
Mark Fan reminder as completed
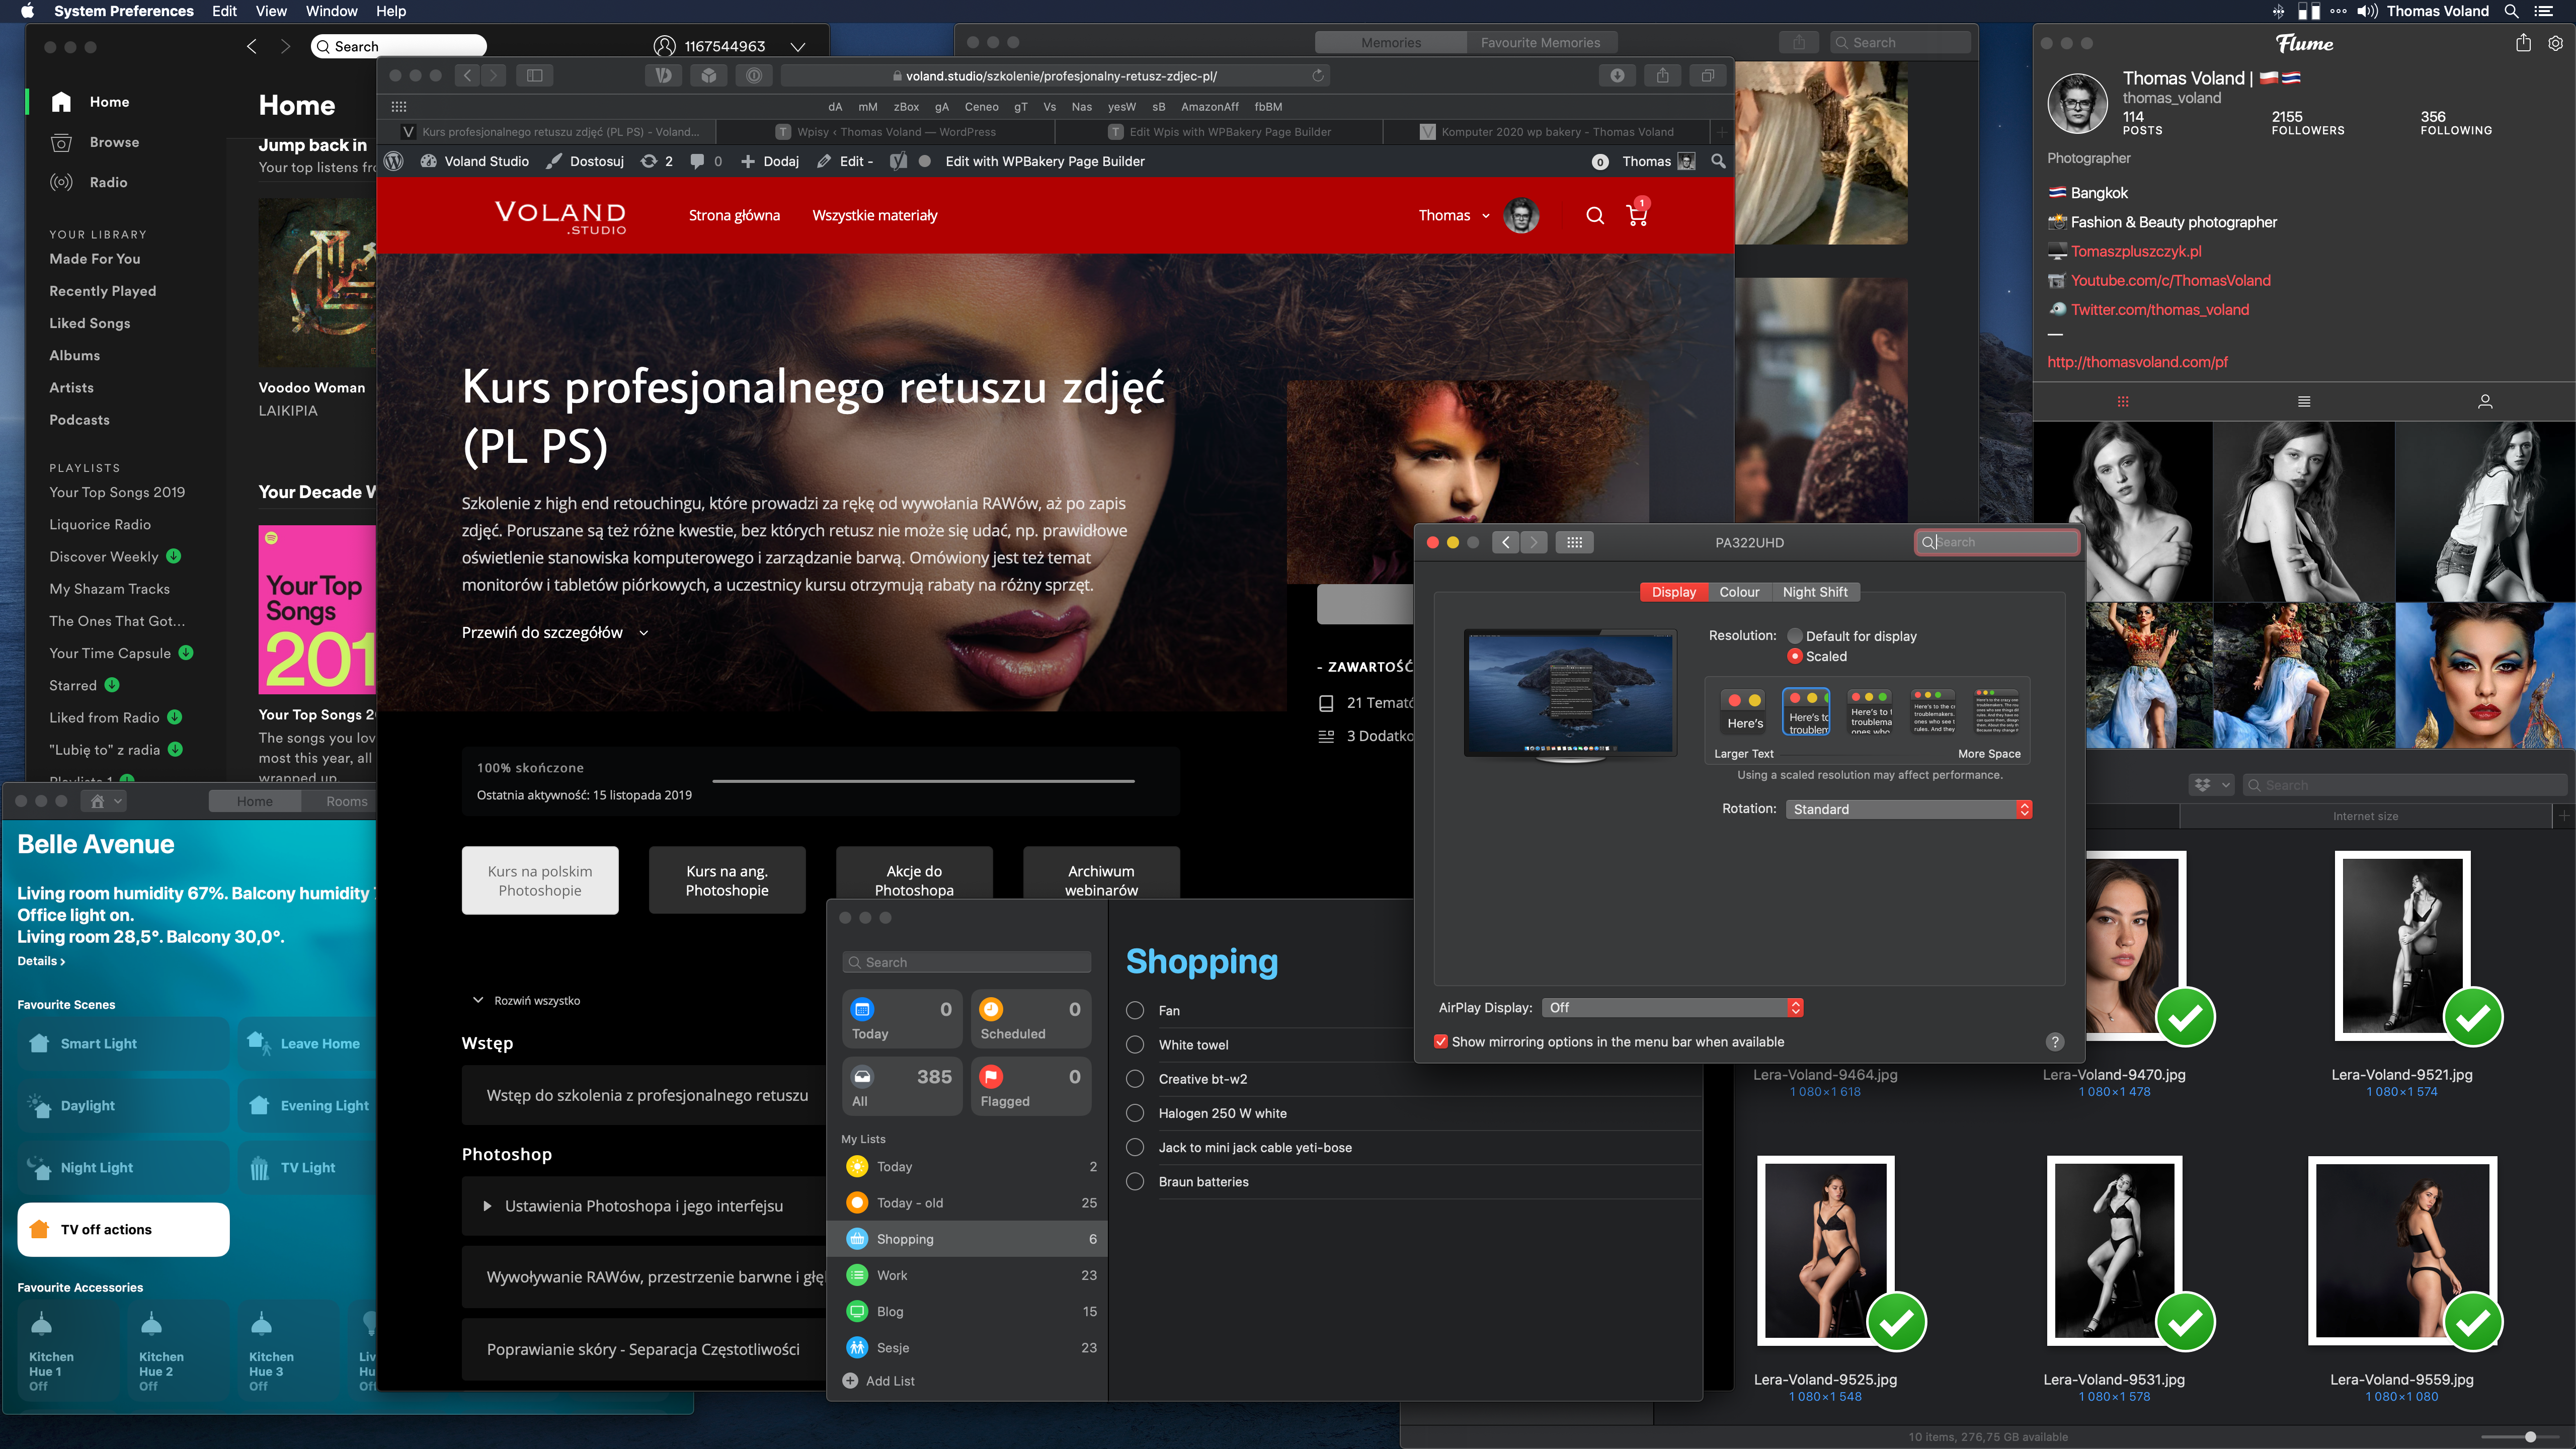tap(1135, 1010)
